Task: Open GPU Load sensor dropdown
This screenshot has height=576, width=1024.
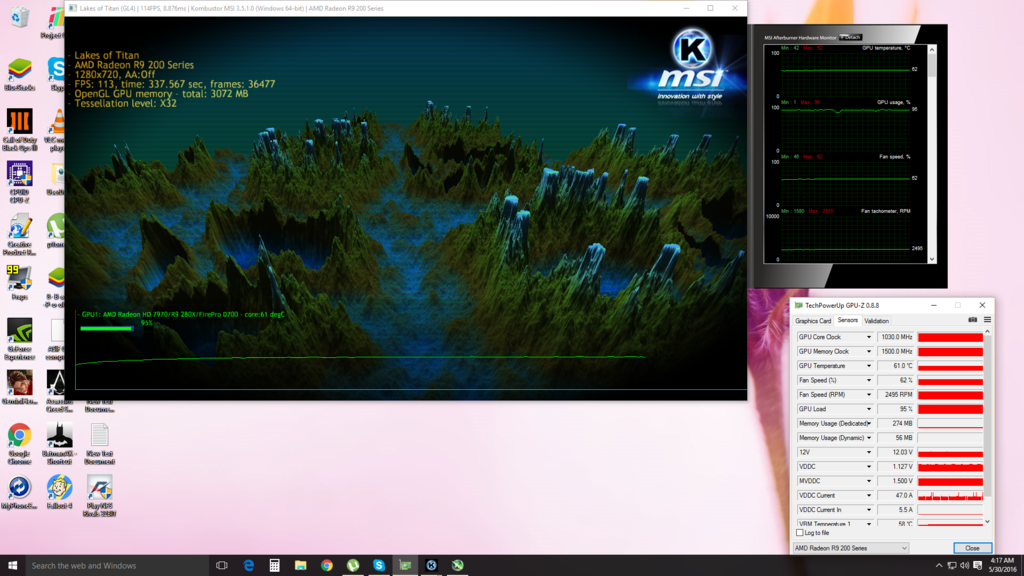Action: tap(869, 409)
